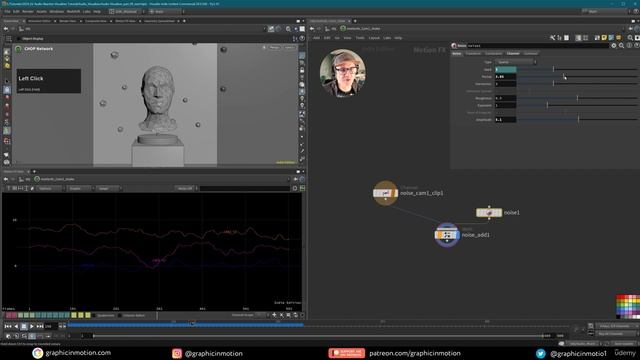Adjust the Exponent slider handle
Viewport: 640px width, 360px height.
pyautogui.click(x=547, y=105)
